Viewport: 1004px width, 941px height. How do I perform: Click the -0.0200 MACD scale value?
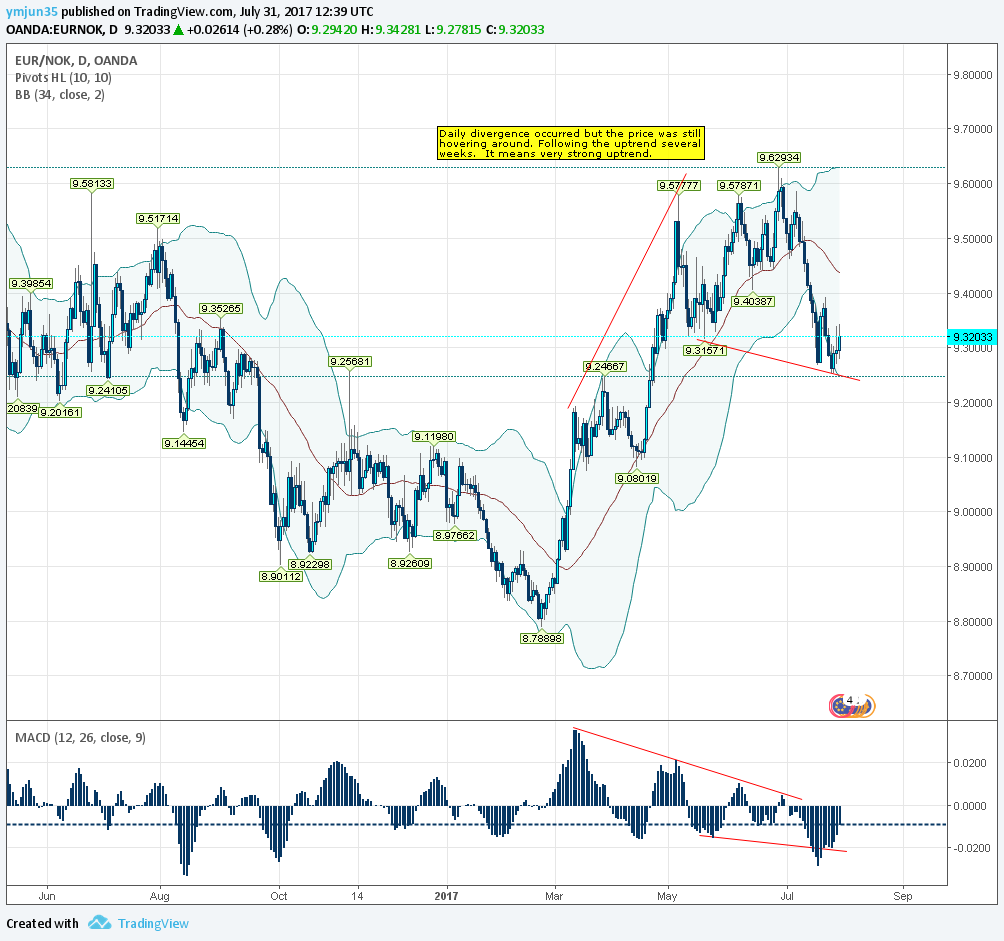tap(970, 848)
